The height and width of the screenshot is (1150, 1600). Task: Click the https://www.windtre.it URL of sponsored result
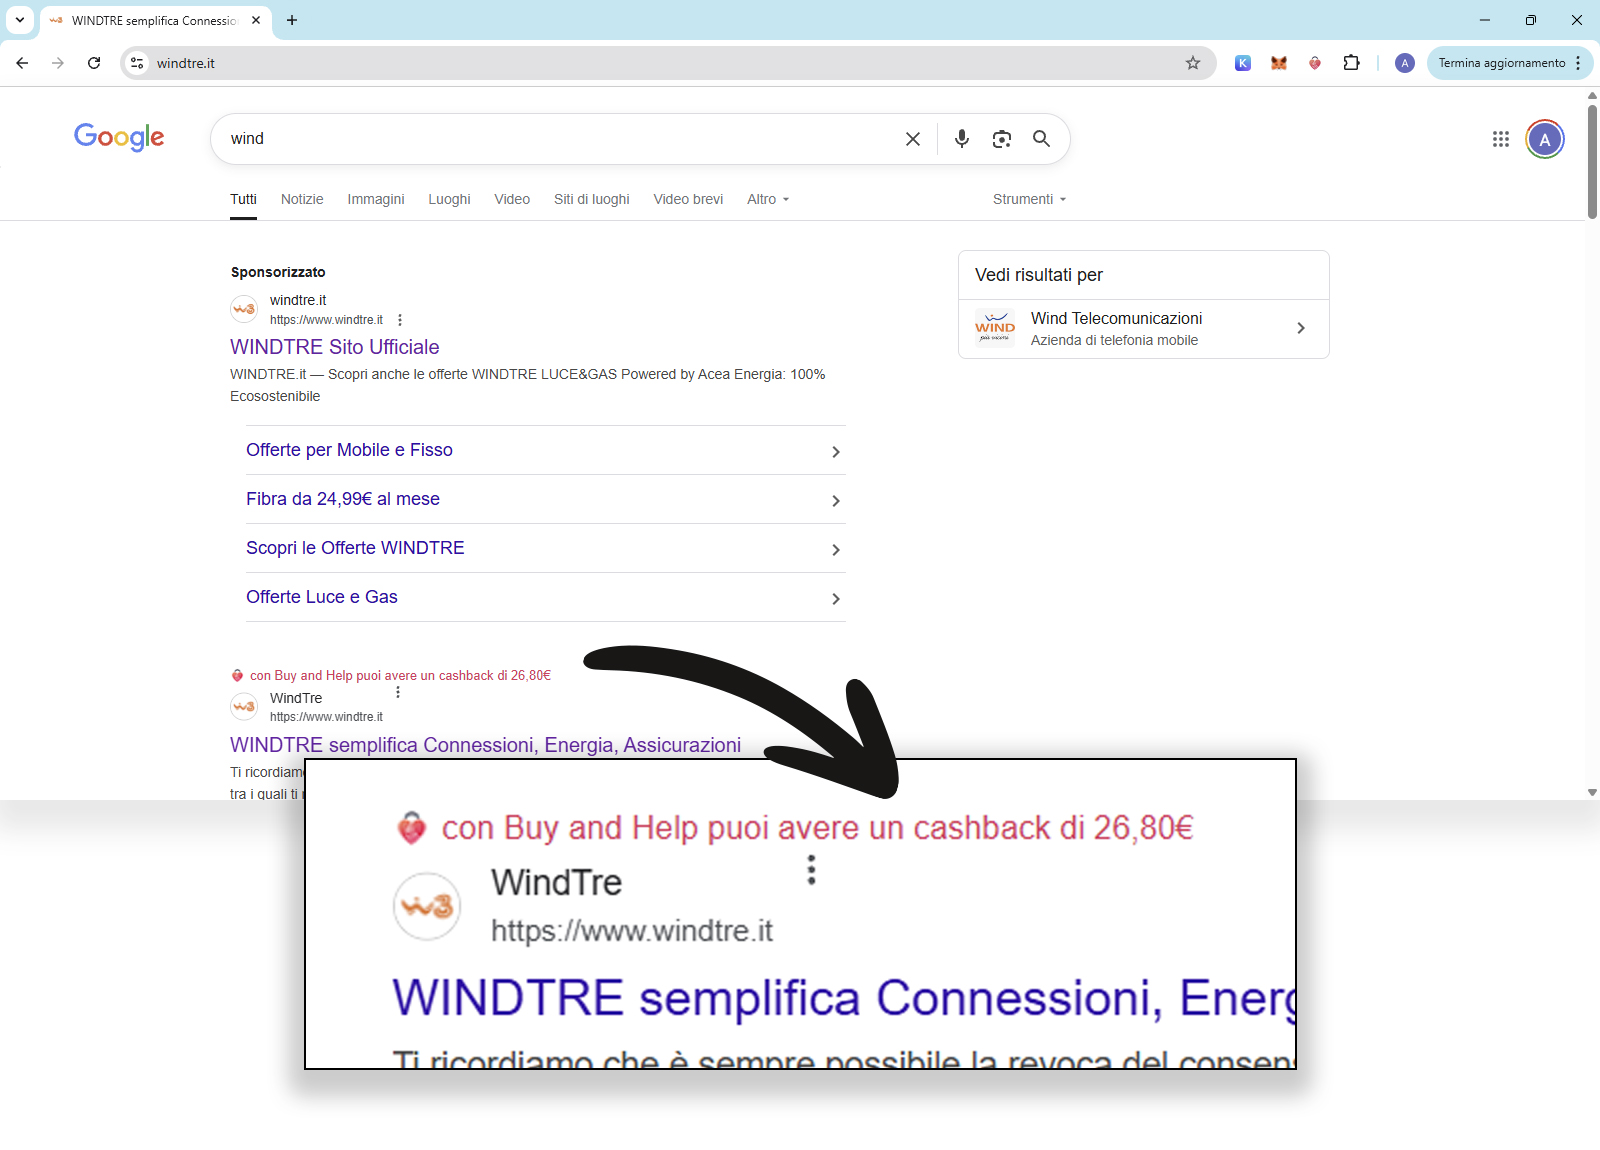(326, 320)
